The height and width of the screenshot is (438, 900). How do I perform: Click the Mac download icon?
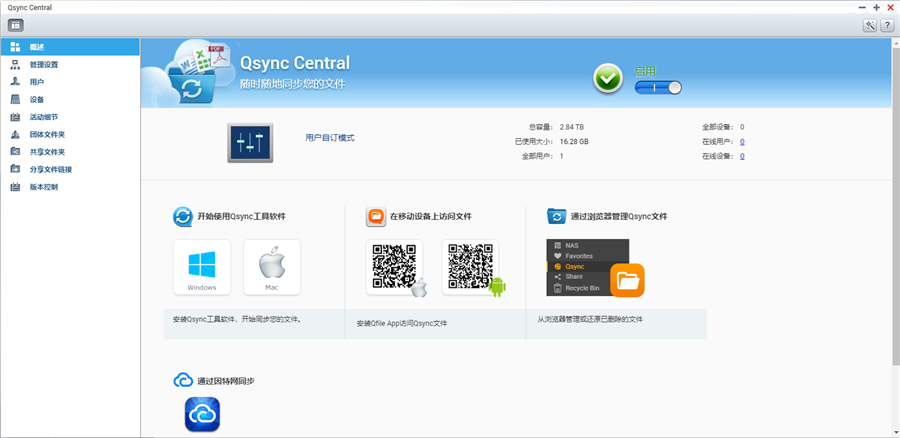click(x=271, y=267)
